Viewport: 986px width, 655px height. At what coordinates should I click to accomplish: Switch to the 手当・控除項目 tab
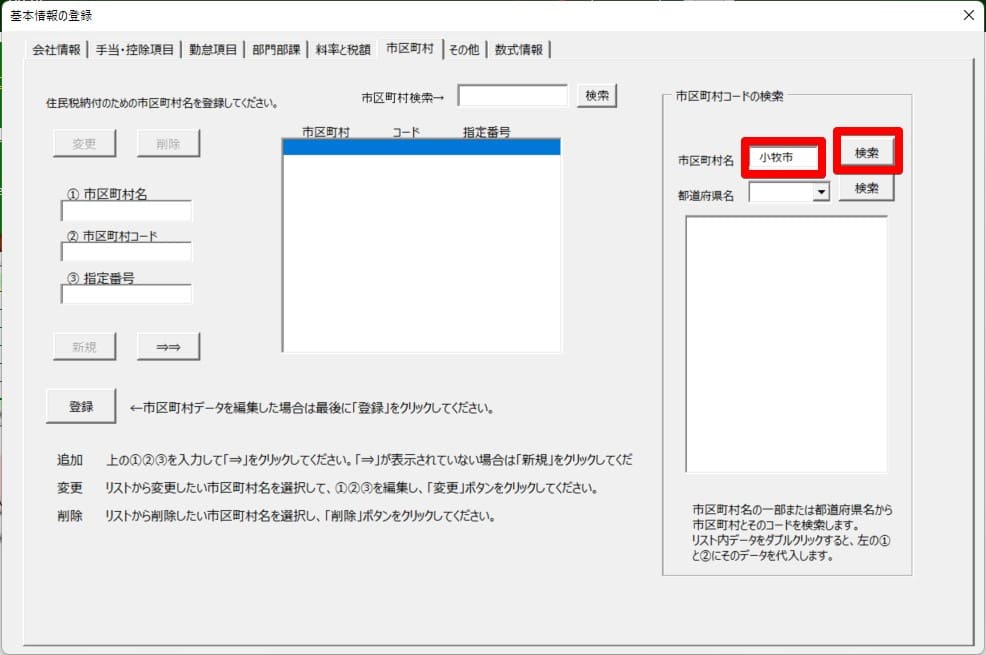(135, 49)
